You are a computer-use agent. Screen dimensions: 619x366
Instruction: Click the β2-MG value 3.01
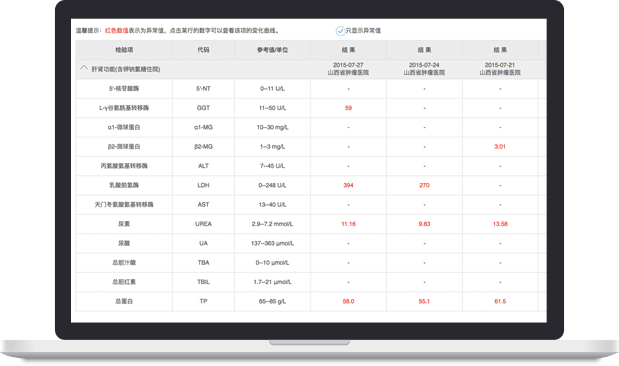500,146
